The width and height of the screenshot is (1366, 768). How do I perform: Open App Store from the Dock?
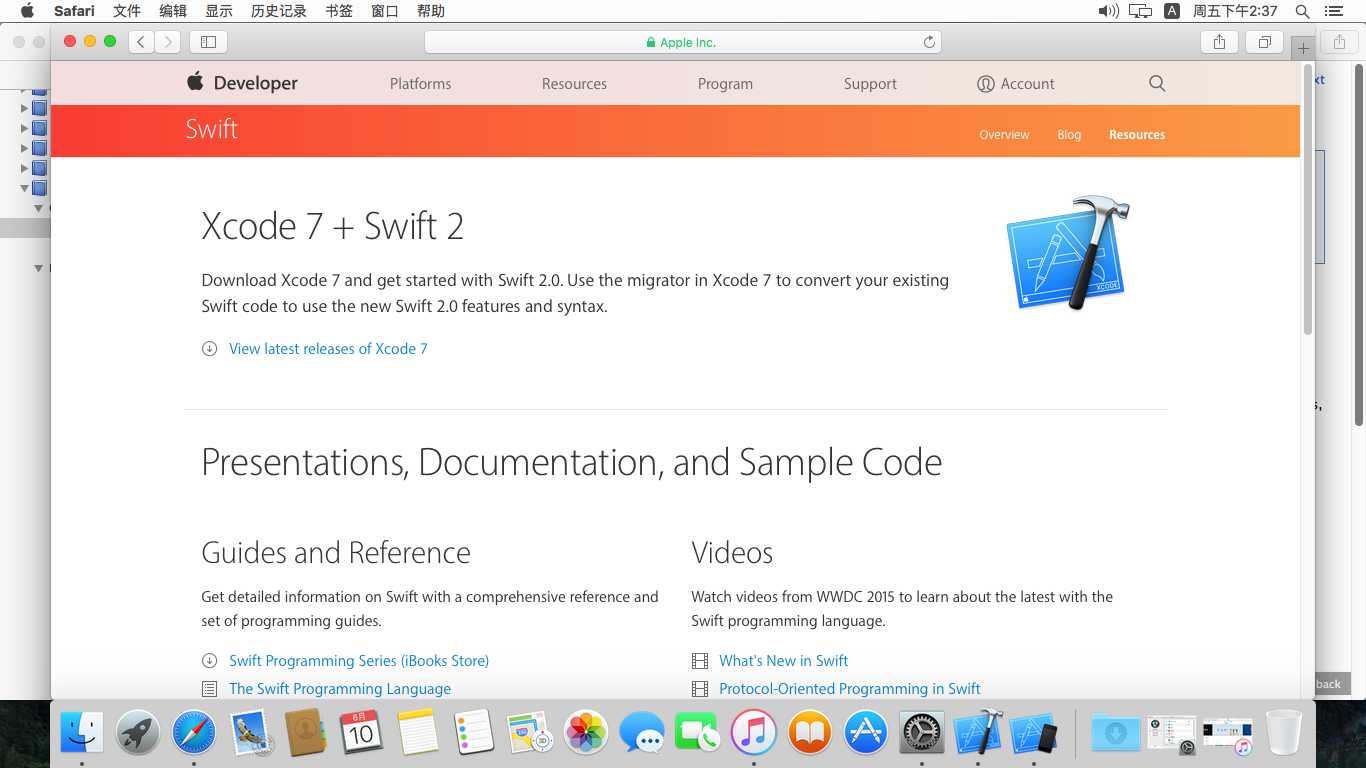coord(866,733)
